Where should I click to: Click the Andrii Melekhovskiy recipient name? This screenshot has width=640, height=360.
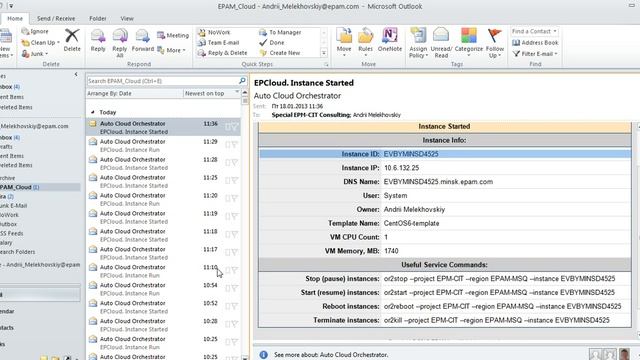(377, 115)
